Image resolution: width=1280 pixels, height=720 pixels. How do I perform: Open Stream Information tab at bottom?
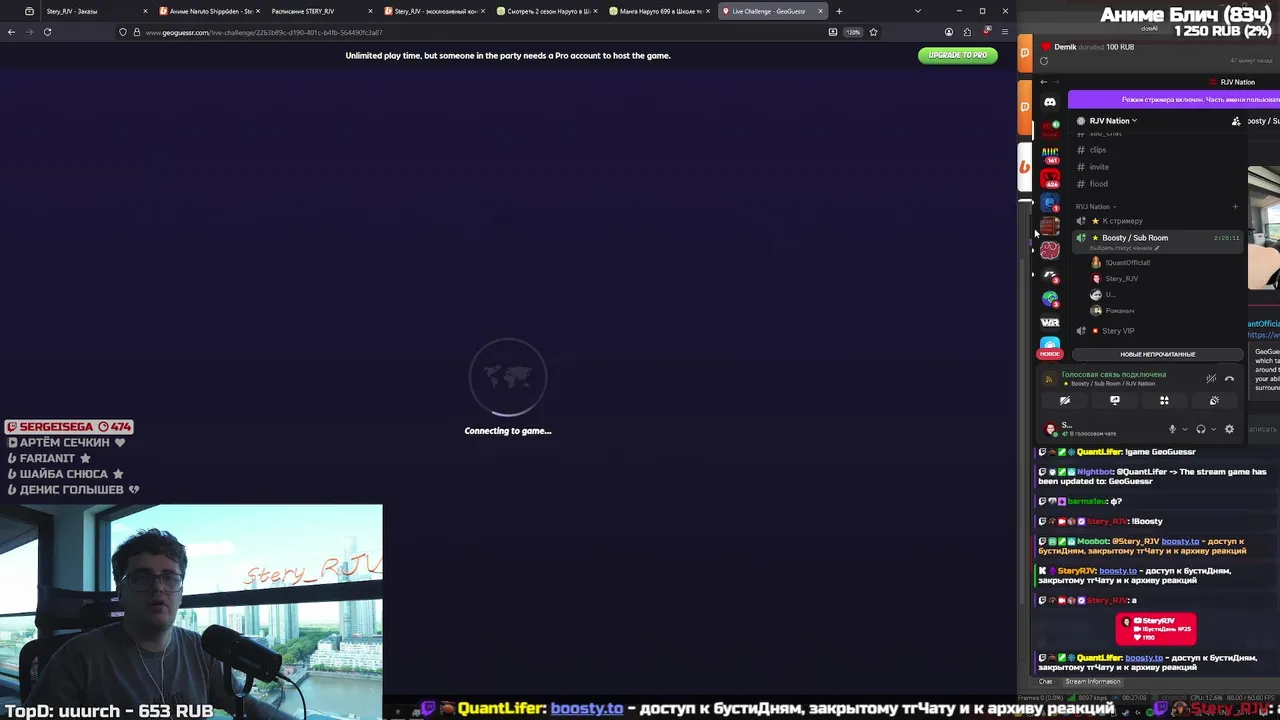click(1092, 682)
